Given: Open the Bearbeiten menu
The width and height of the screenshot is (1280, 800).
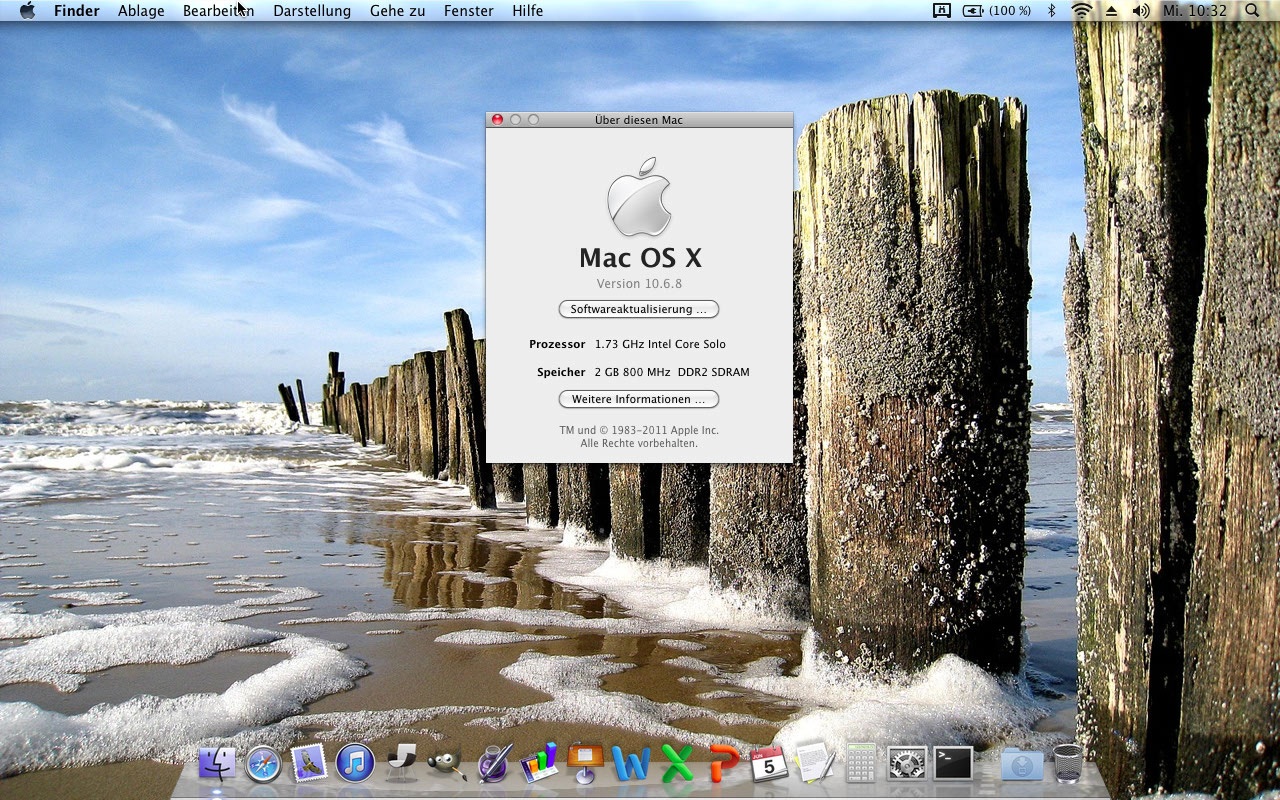Looking at the screenshot, I should tap(218, 11).
